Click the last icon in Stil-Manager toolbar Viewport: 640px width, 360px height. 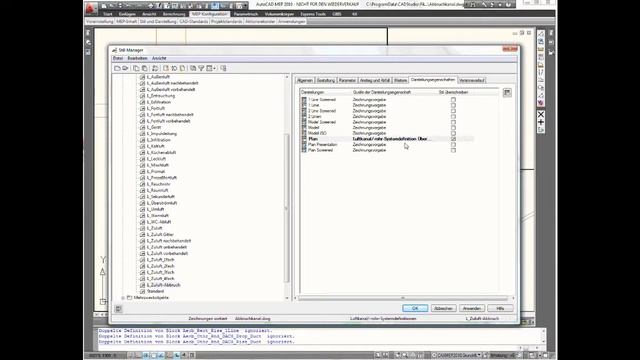[223, 69]
